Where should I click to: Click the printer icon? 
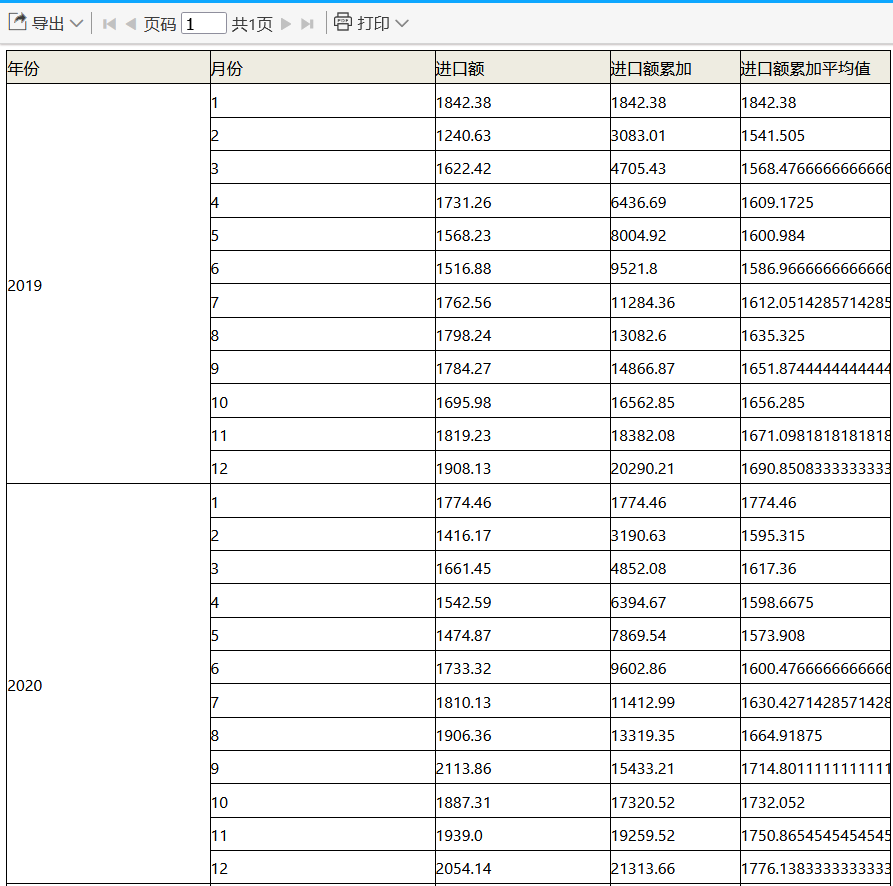343,22
